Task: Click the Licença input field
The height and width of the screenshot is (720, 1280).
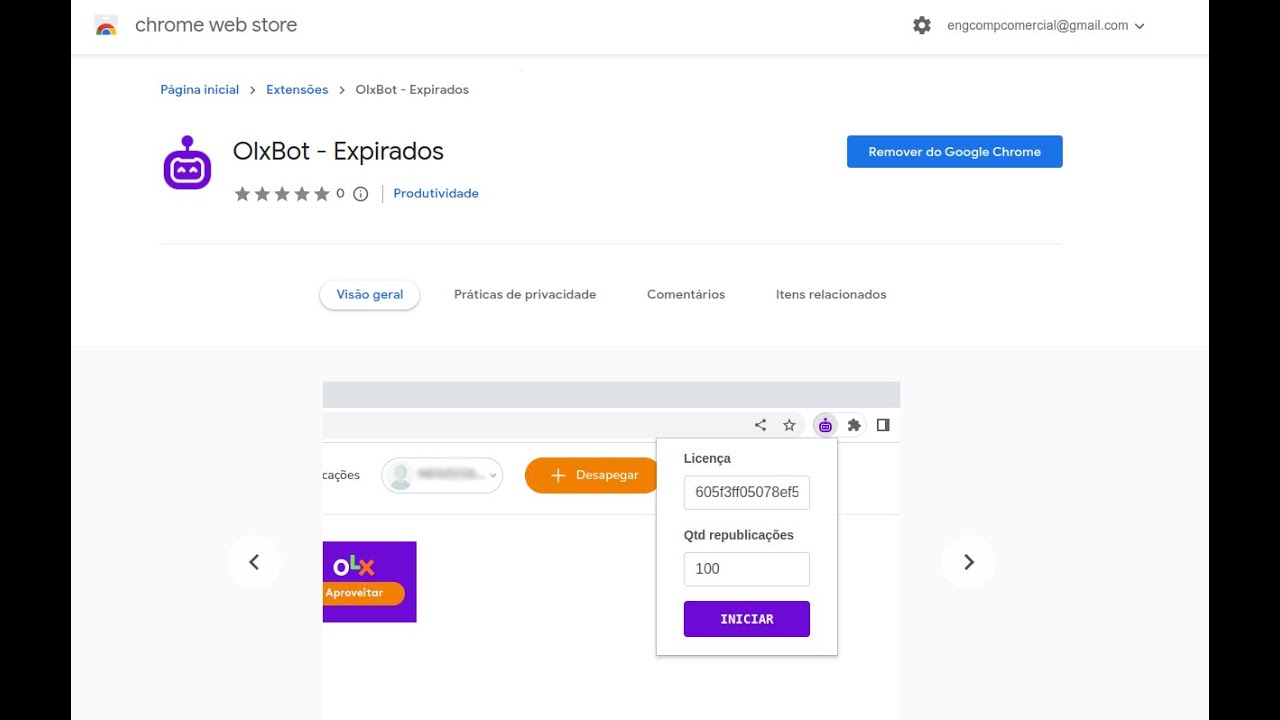Action: coord(747,493)
